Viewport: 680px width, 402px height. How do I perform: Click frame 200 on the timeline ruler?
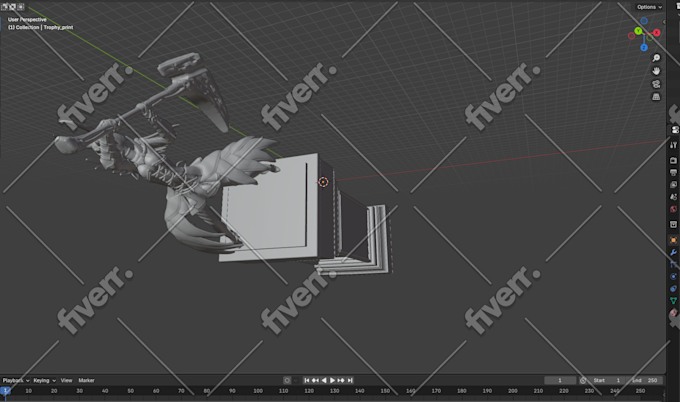[x=513, y=391]
